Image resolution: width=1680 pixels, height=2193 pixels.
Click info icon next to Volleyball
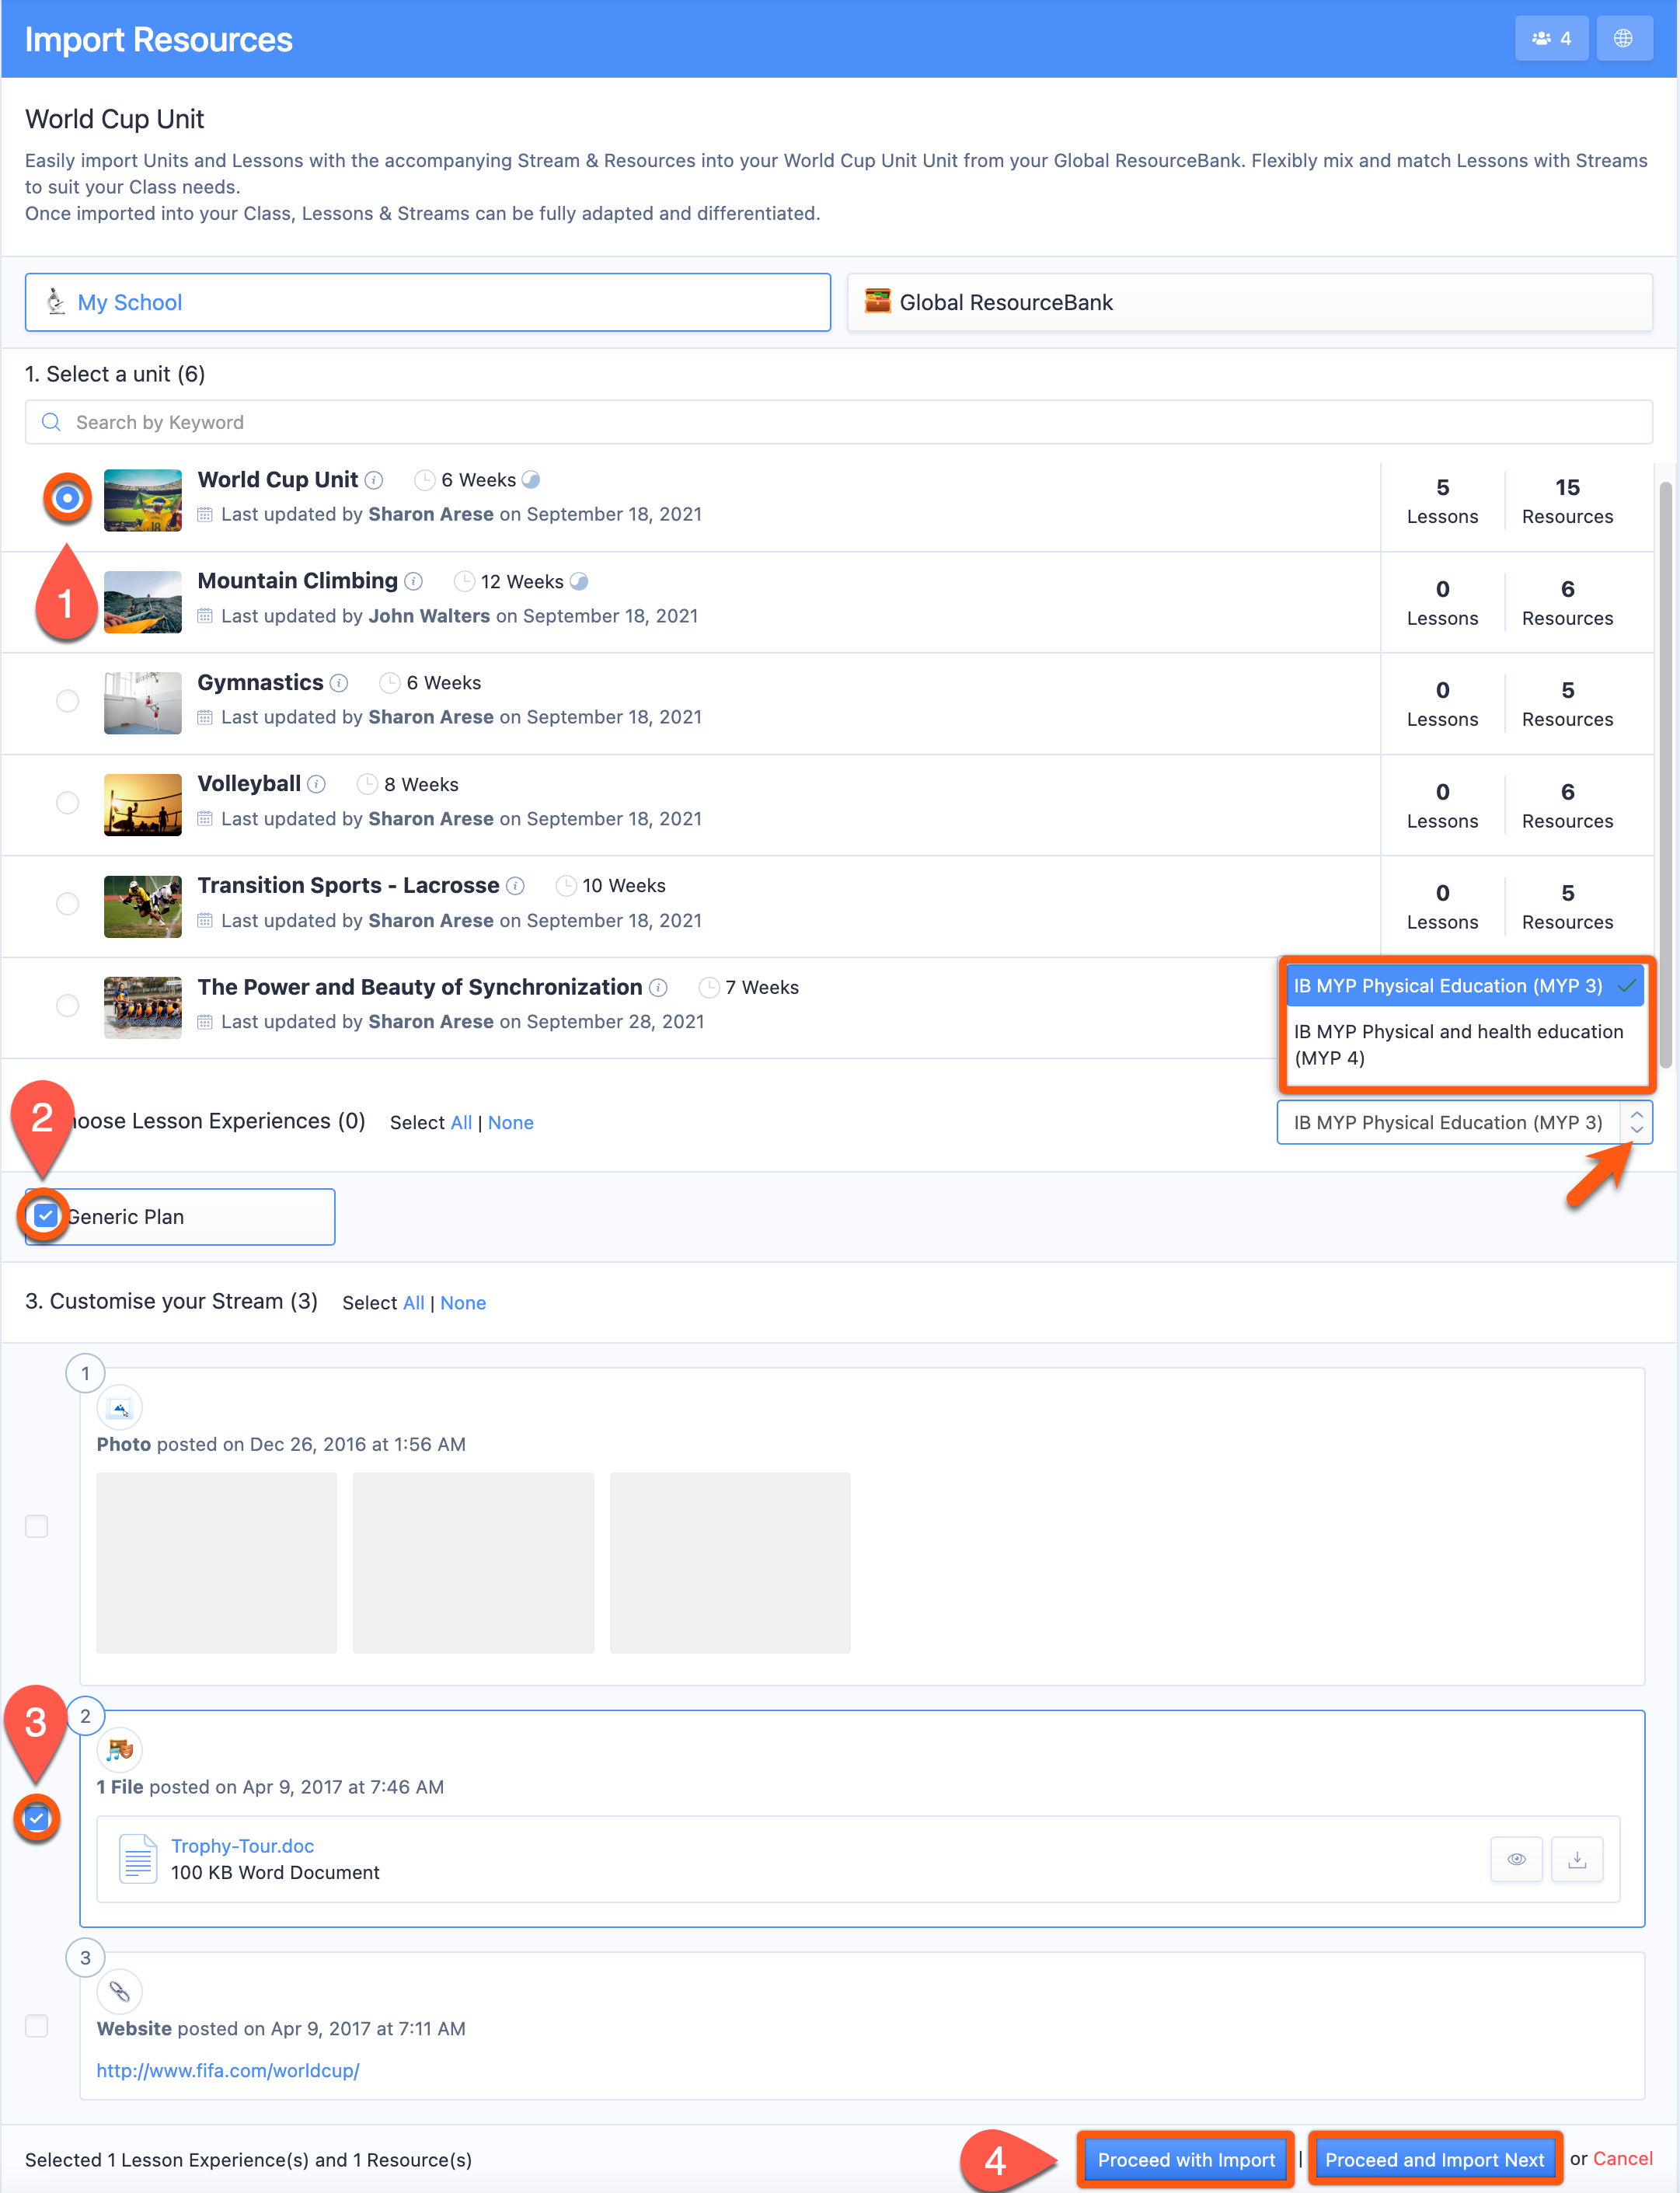(317, 784)
